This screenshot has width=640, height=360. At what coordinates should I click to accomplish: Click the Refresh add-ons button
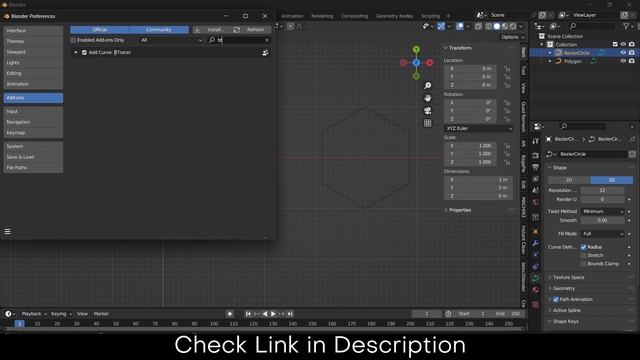tap(251, 30)
